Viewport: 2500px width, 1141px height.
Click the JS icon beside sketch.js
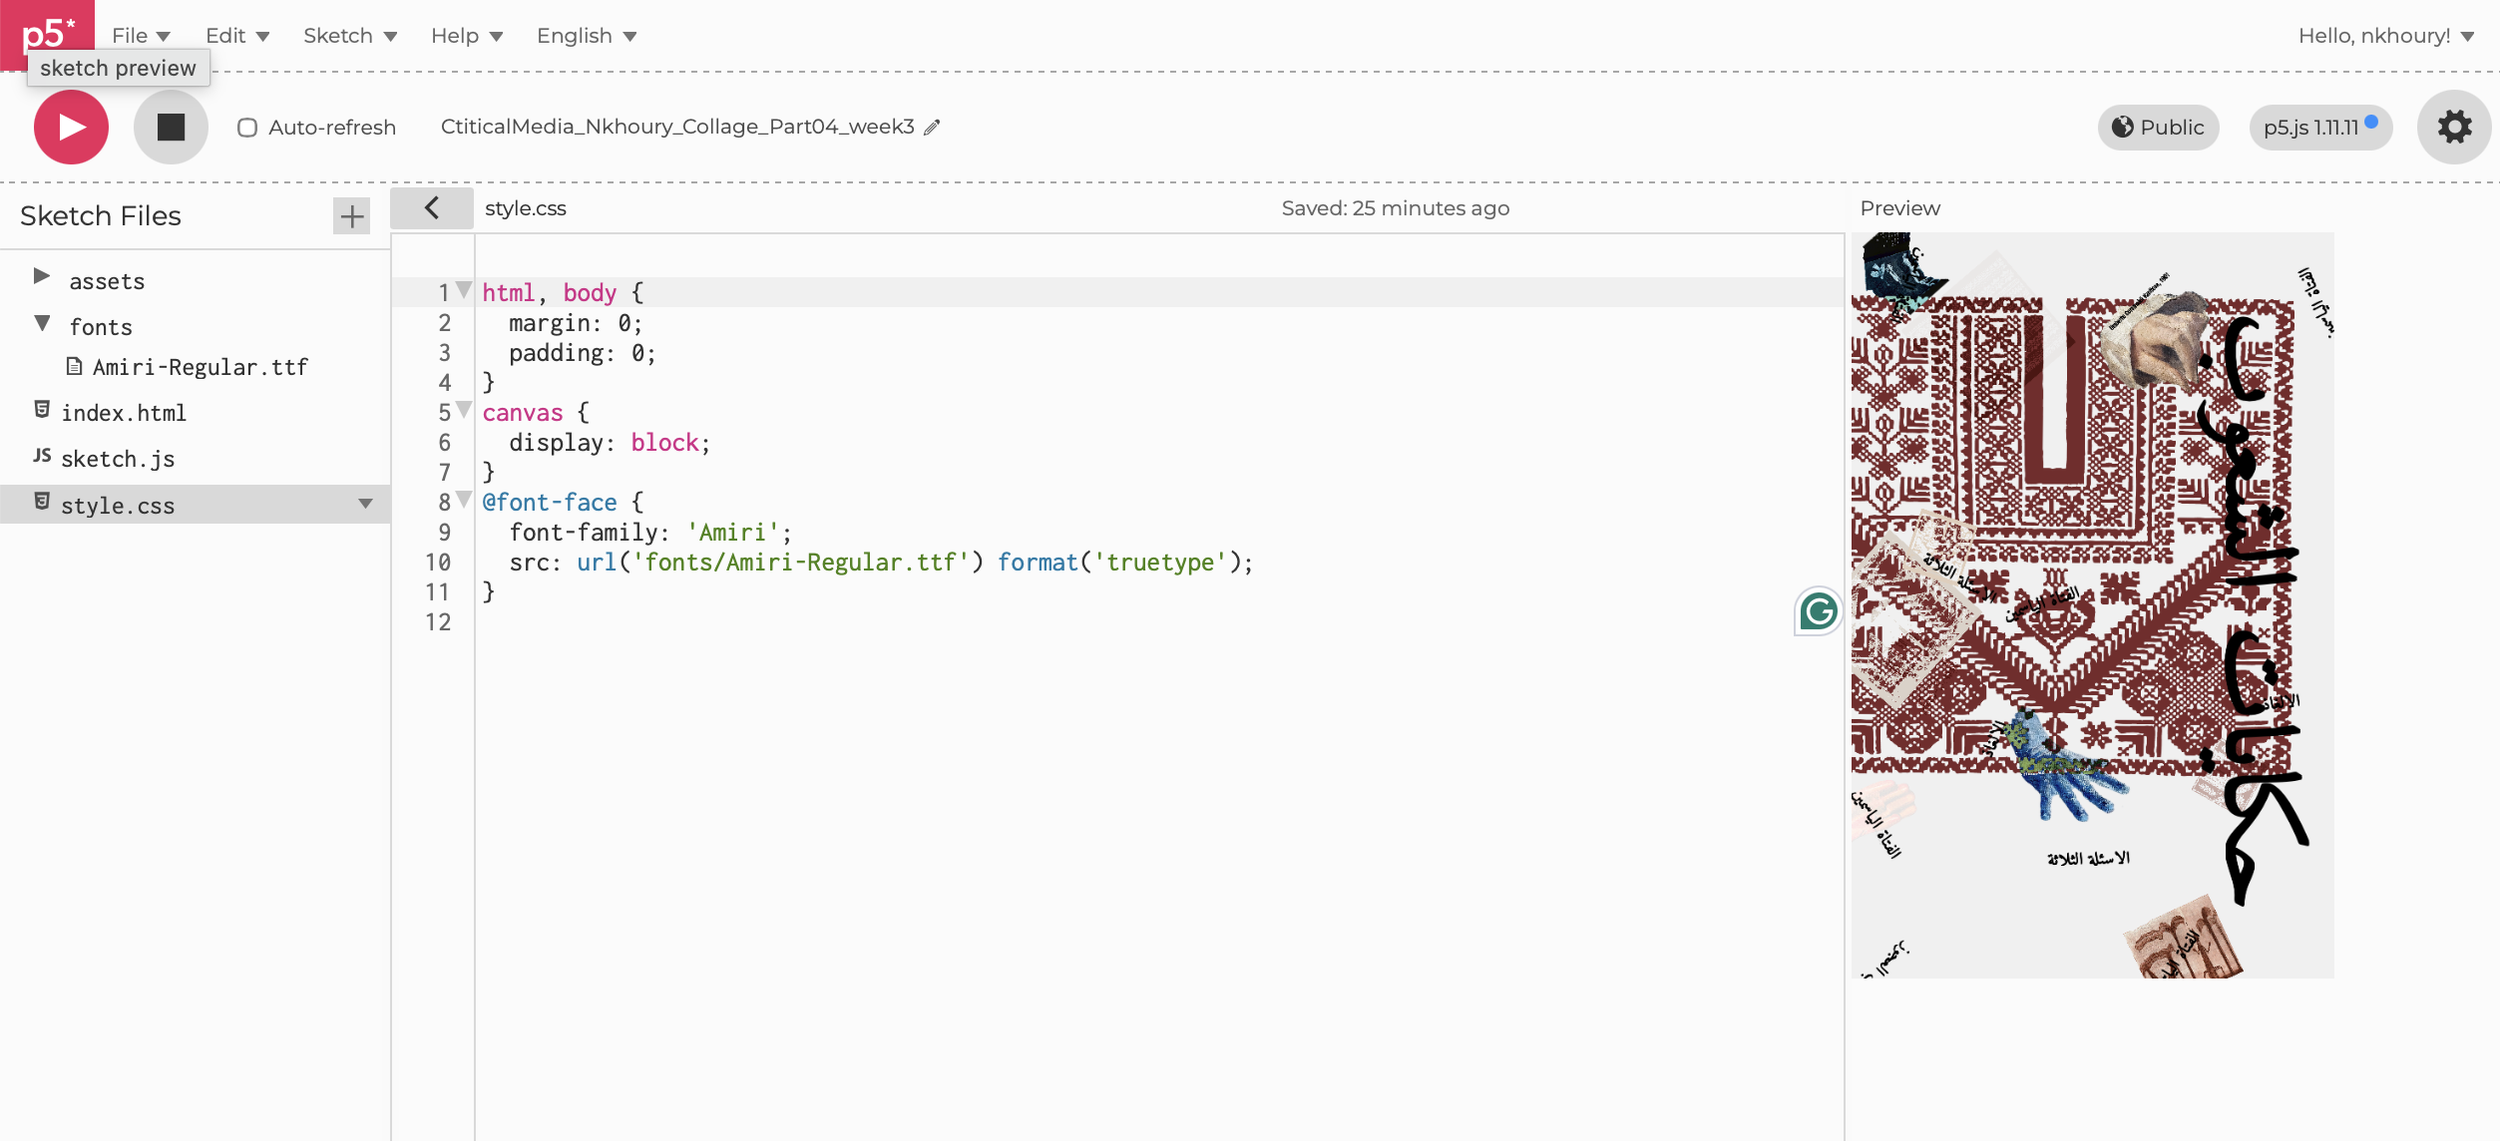click(x=42, y=456)
